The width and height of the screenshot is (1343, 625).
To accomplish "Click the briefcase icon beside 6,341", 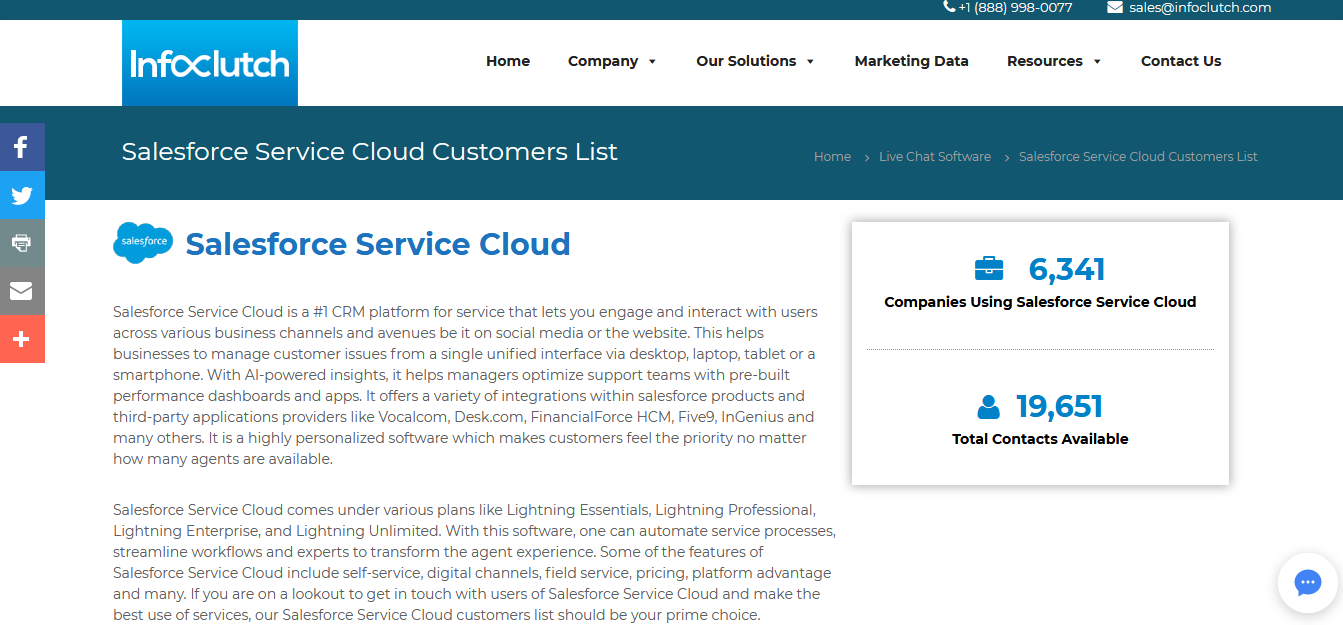I will tap(988, 269).
